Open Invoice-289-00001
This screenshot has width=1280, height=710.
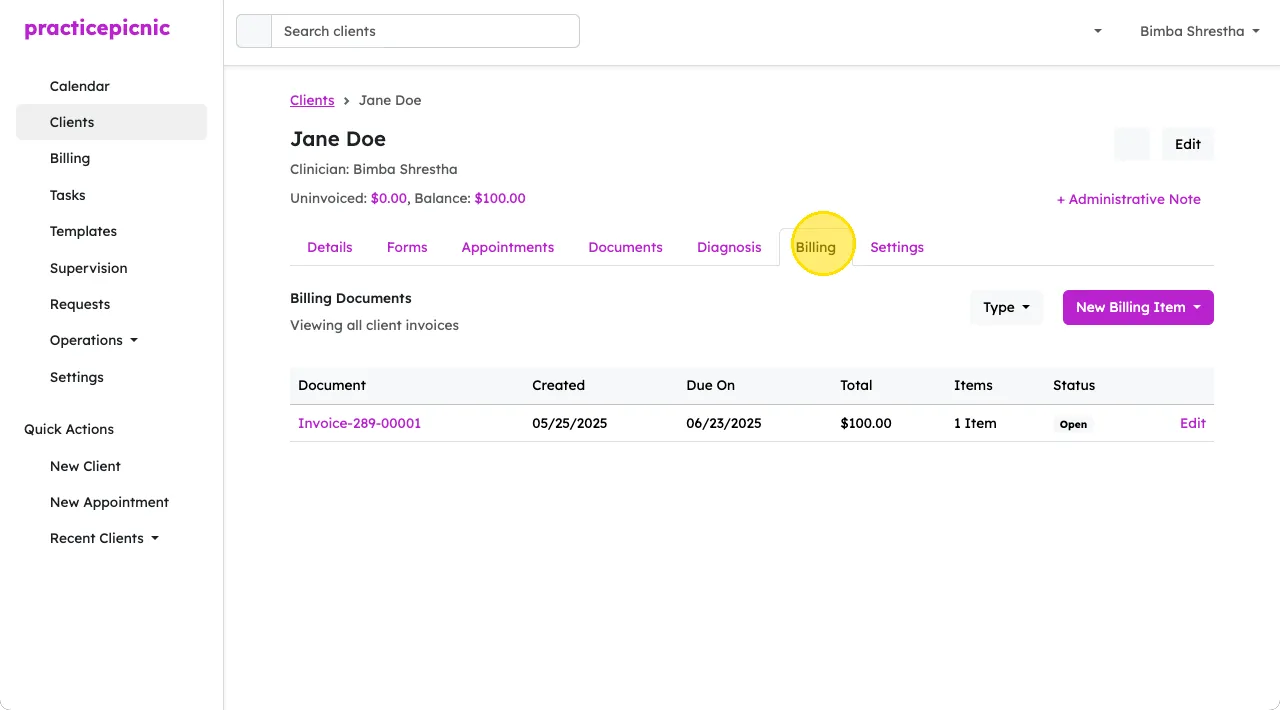point(360,423)
